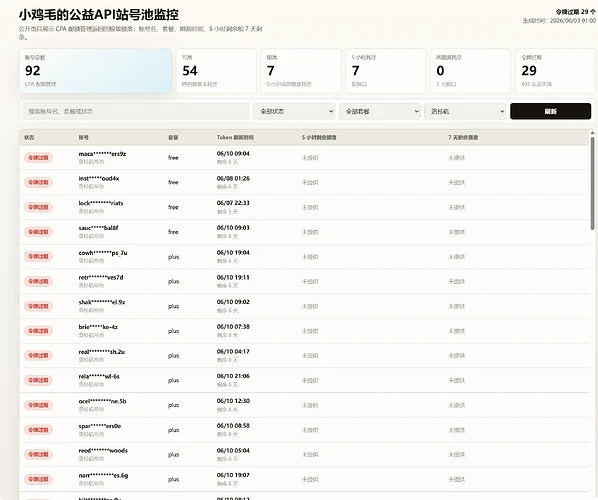Select account row lock********riats
The height and width of the screenshot is (500, 598).
[304, 207]
